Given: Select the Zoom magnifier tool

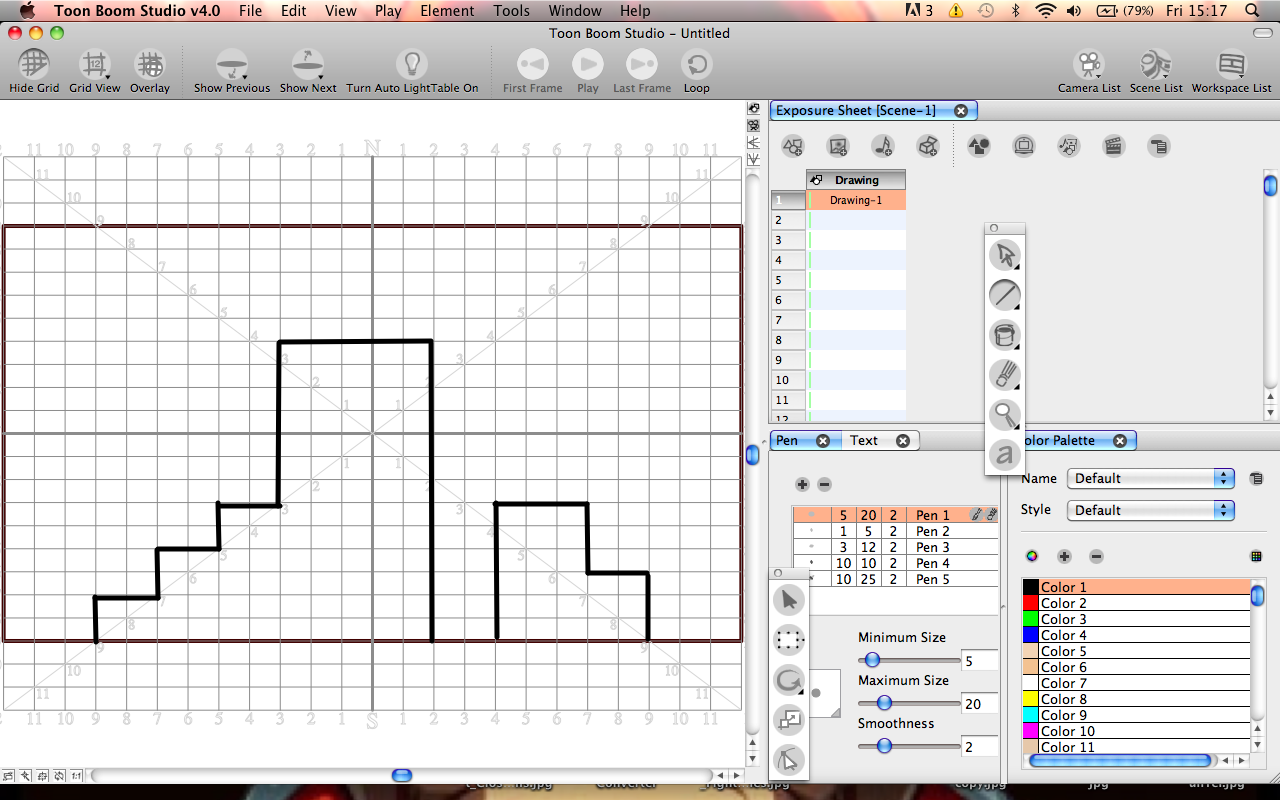Looking at the screenshot, I should tap(1004, 415).
